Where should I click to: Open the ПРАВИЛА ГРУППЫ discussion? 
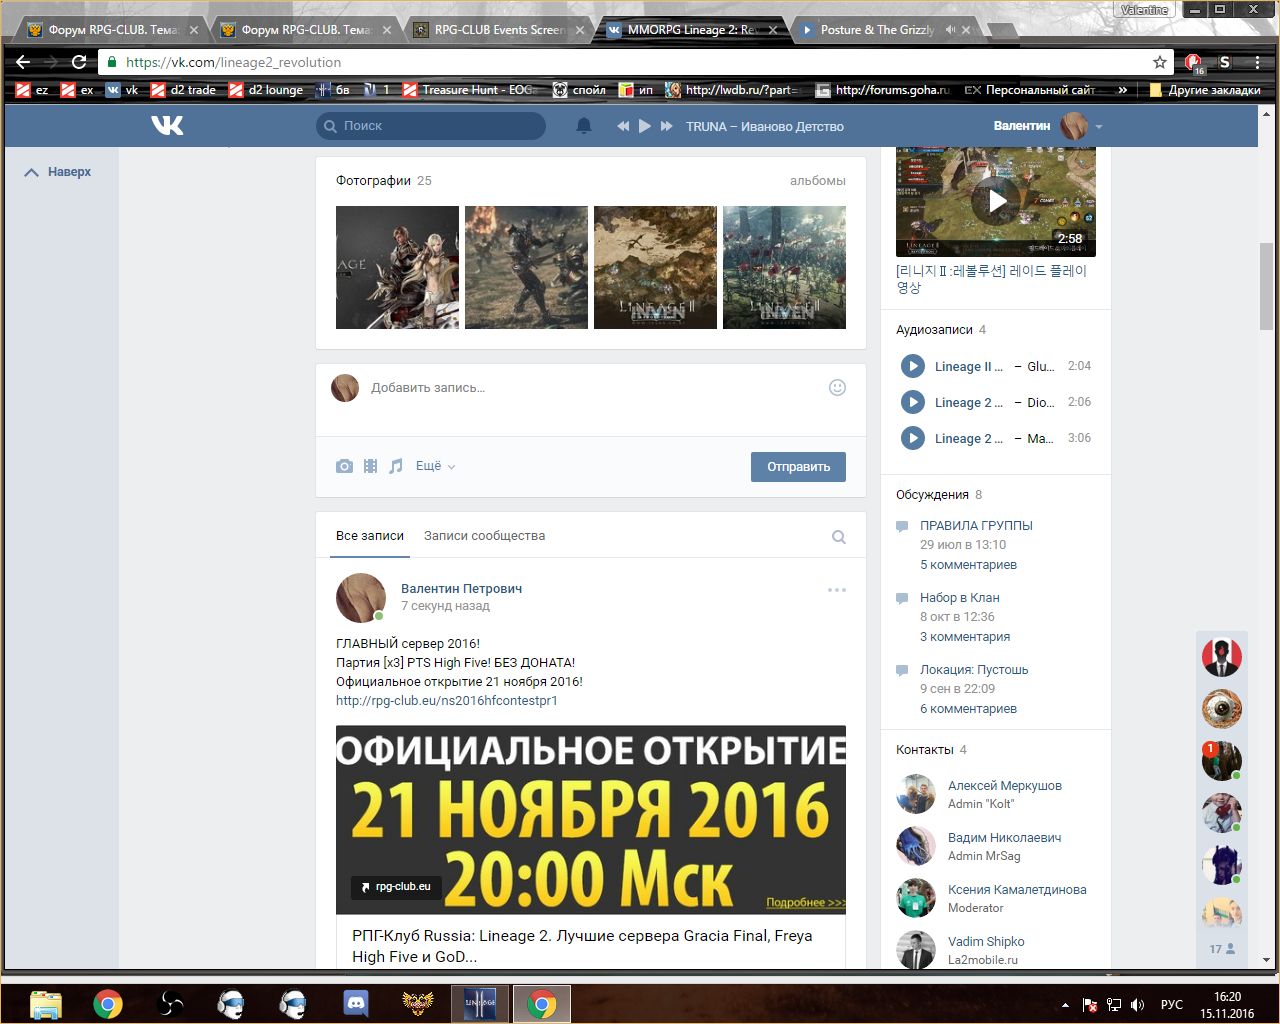tap(976, 526)
